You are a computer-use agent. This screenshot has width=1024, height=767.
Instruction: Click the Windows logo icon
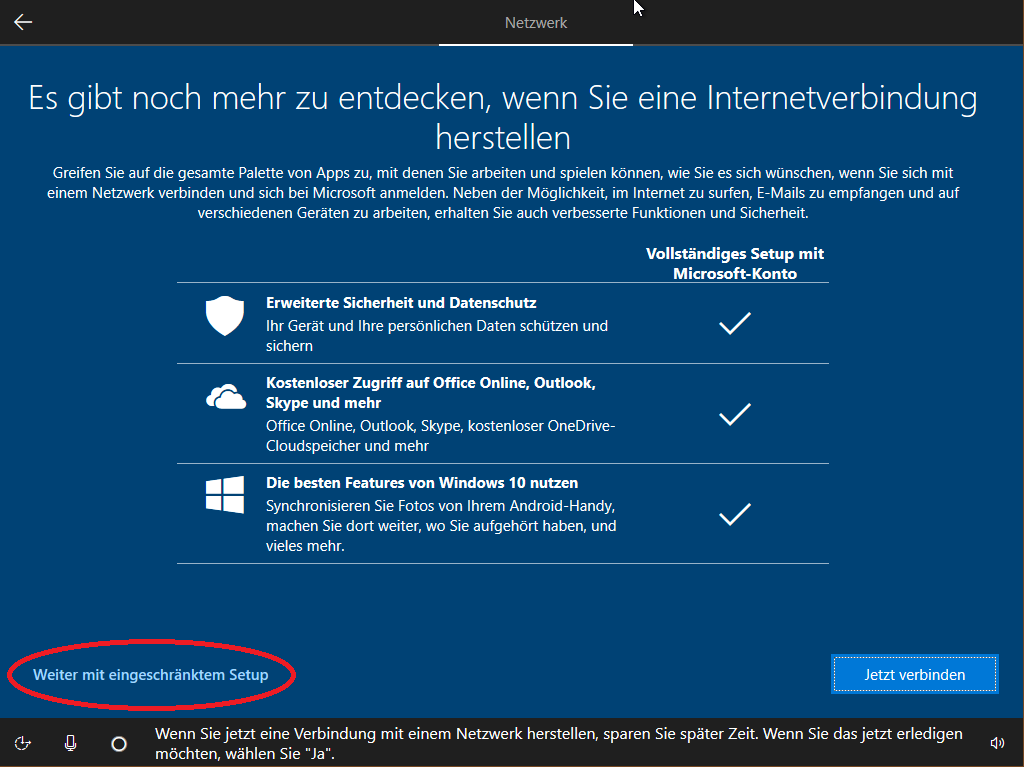click(x=225, y=495)
